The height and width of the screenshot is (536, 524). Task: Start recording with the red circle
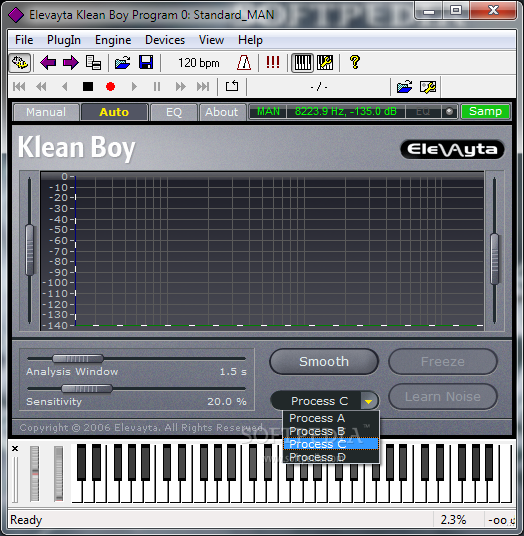click(110, 86)
